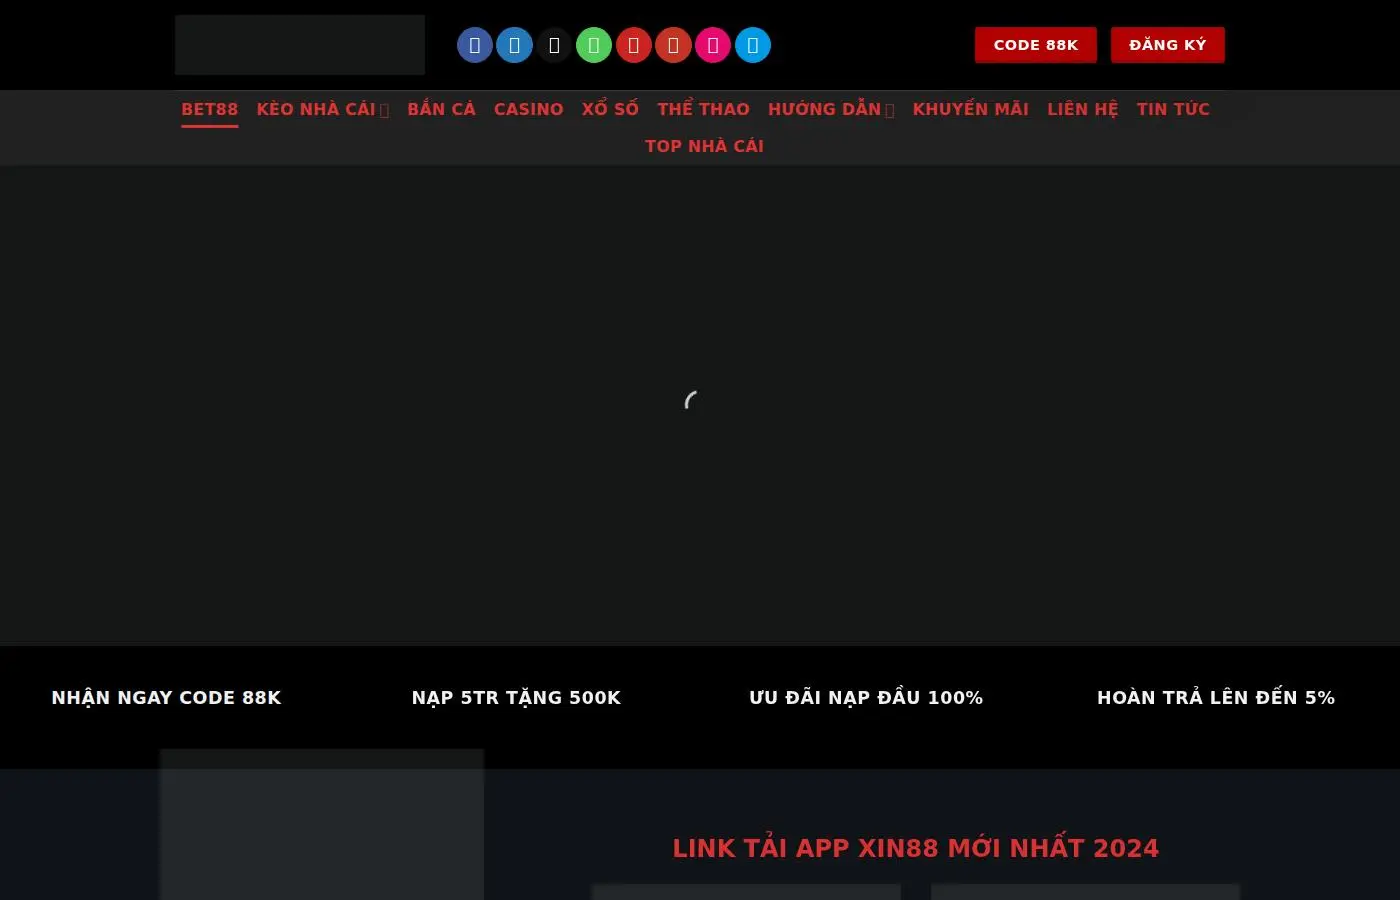This screenshot has height=900, width=1400.
Task: Open the KHUYẾN MÃI menu item
Action: click(971, 109)
